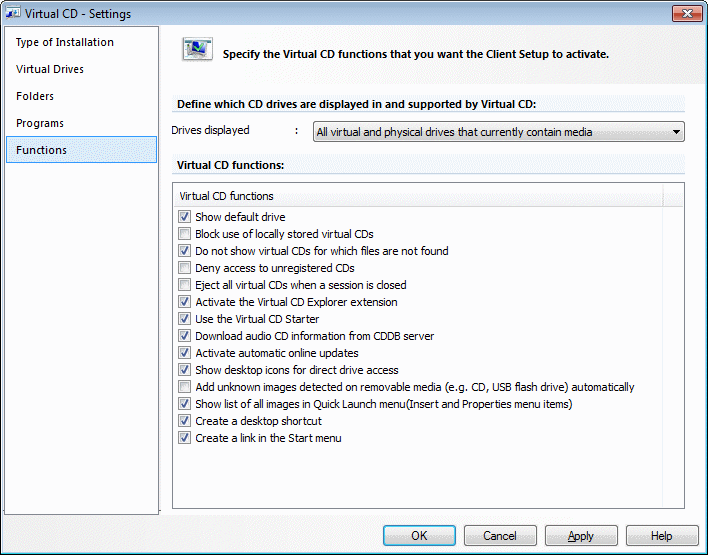Click the Virtual CD title bar icon
708x555 pixels.
point(13,13)
